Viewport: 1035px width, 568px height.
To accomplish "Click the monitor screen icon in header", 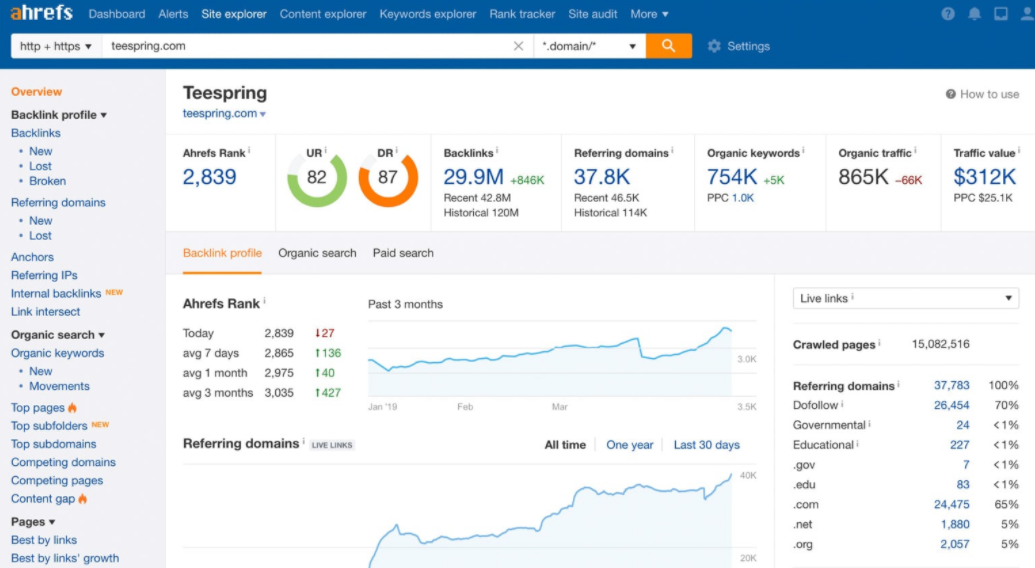I will tap(1001, 14).
